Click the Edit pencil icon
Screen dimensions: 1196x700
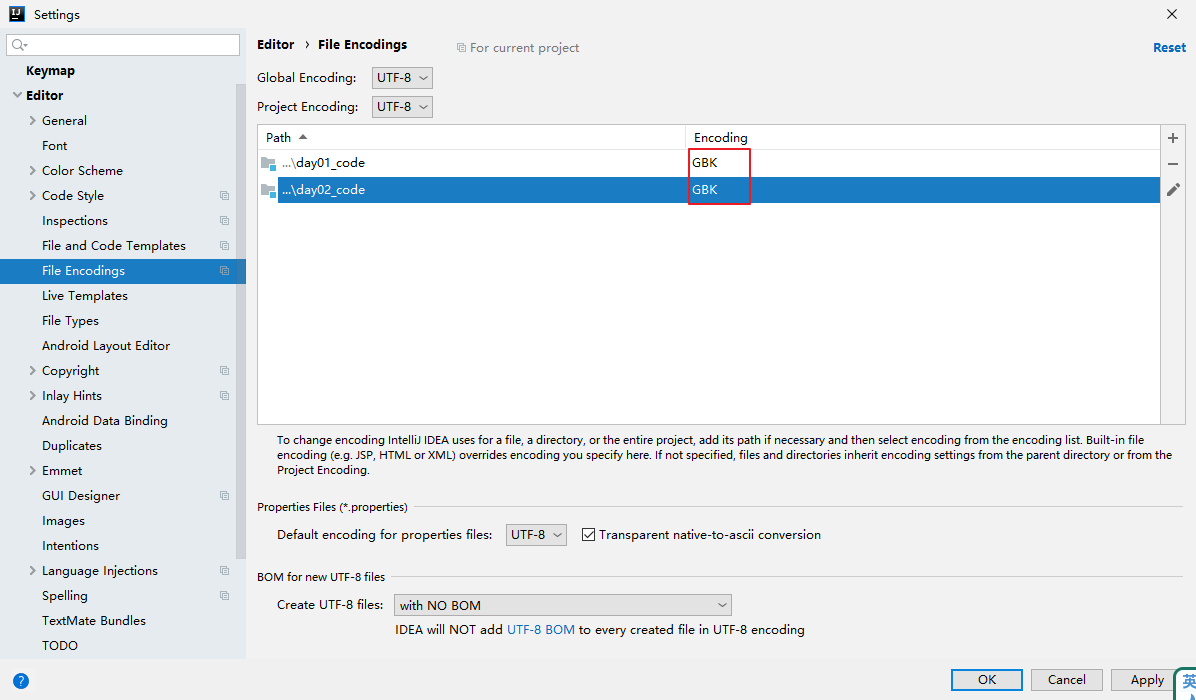tap(1173, 190)
